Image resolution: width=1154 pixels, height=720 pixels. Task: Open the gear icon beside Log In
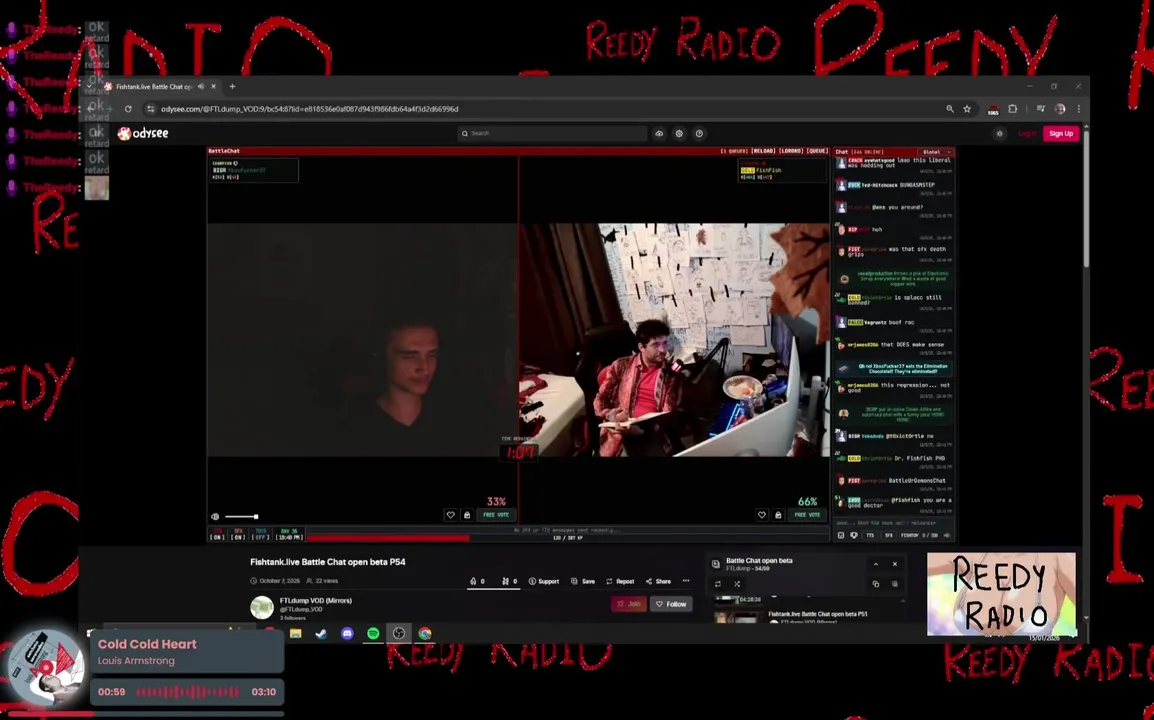pos(999,133)
